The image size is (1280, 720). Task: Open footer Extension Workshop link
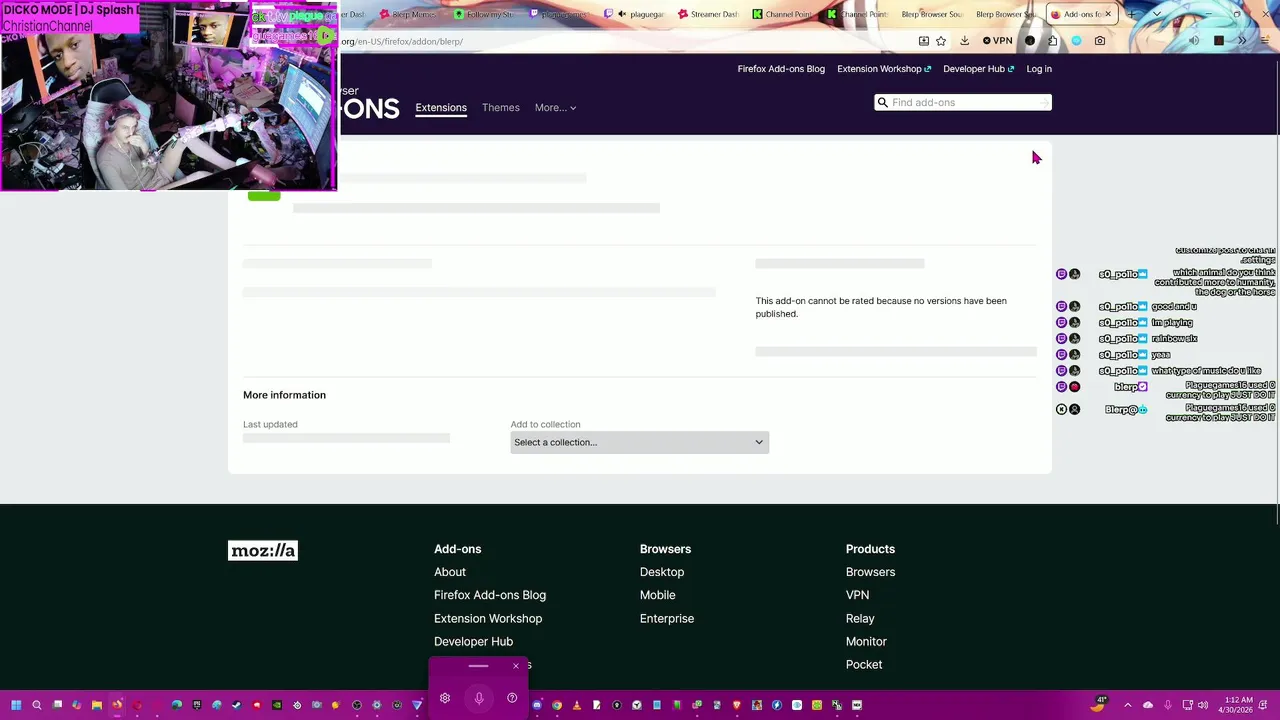[488, 618]
